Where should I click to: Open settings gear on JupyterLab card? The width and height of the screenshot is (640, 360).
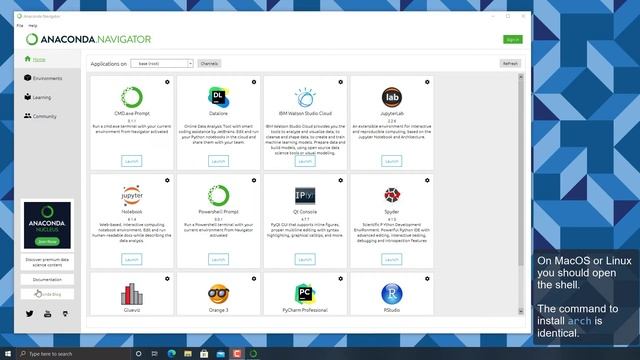427,82
